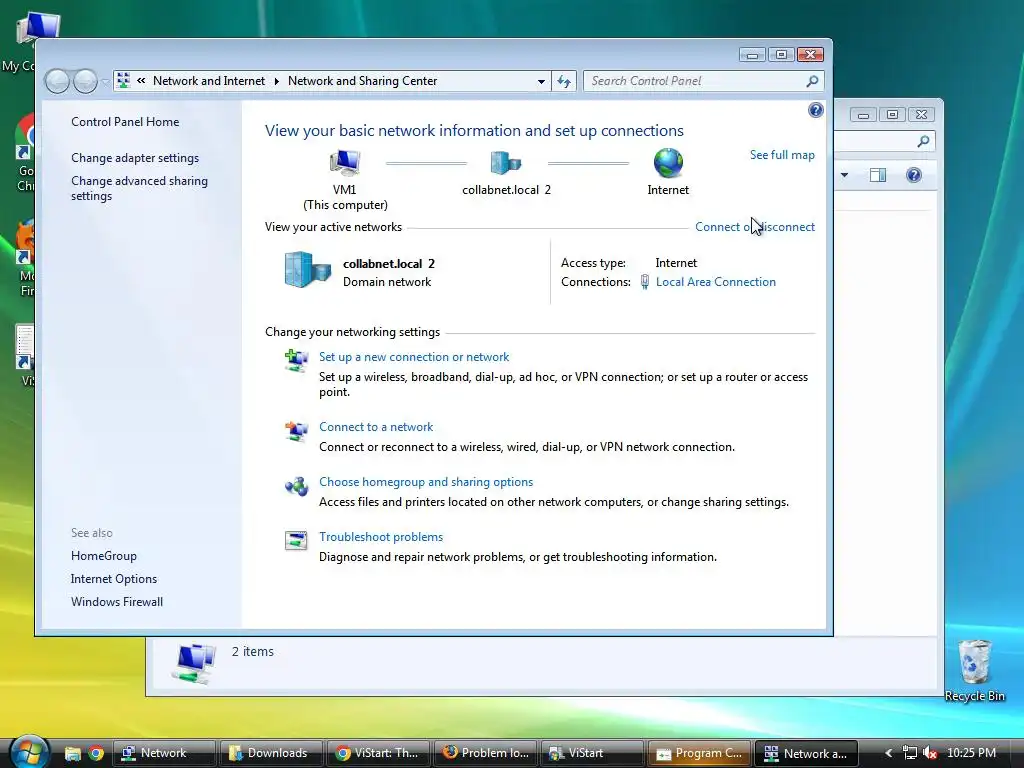Open the file explorer quick launch icon
The width and height of the screenshot is (1024, 768).
click(x=72, y=753)
